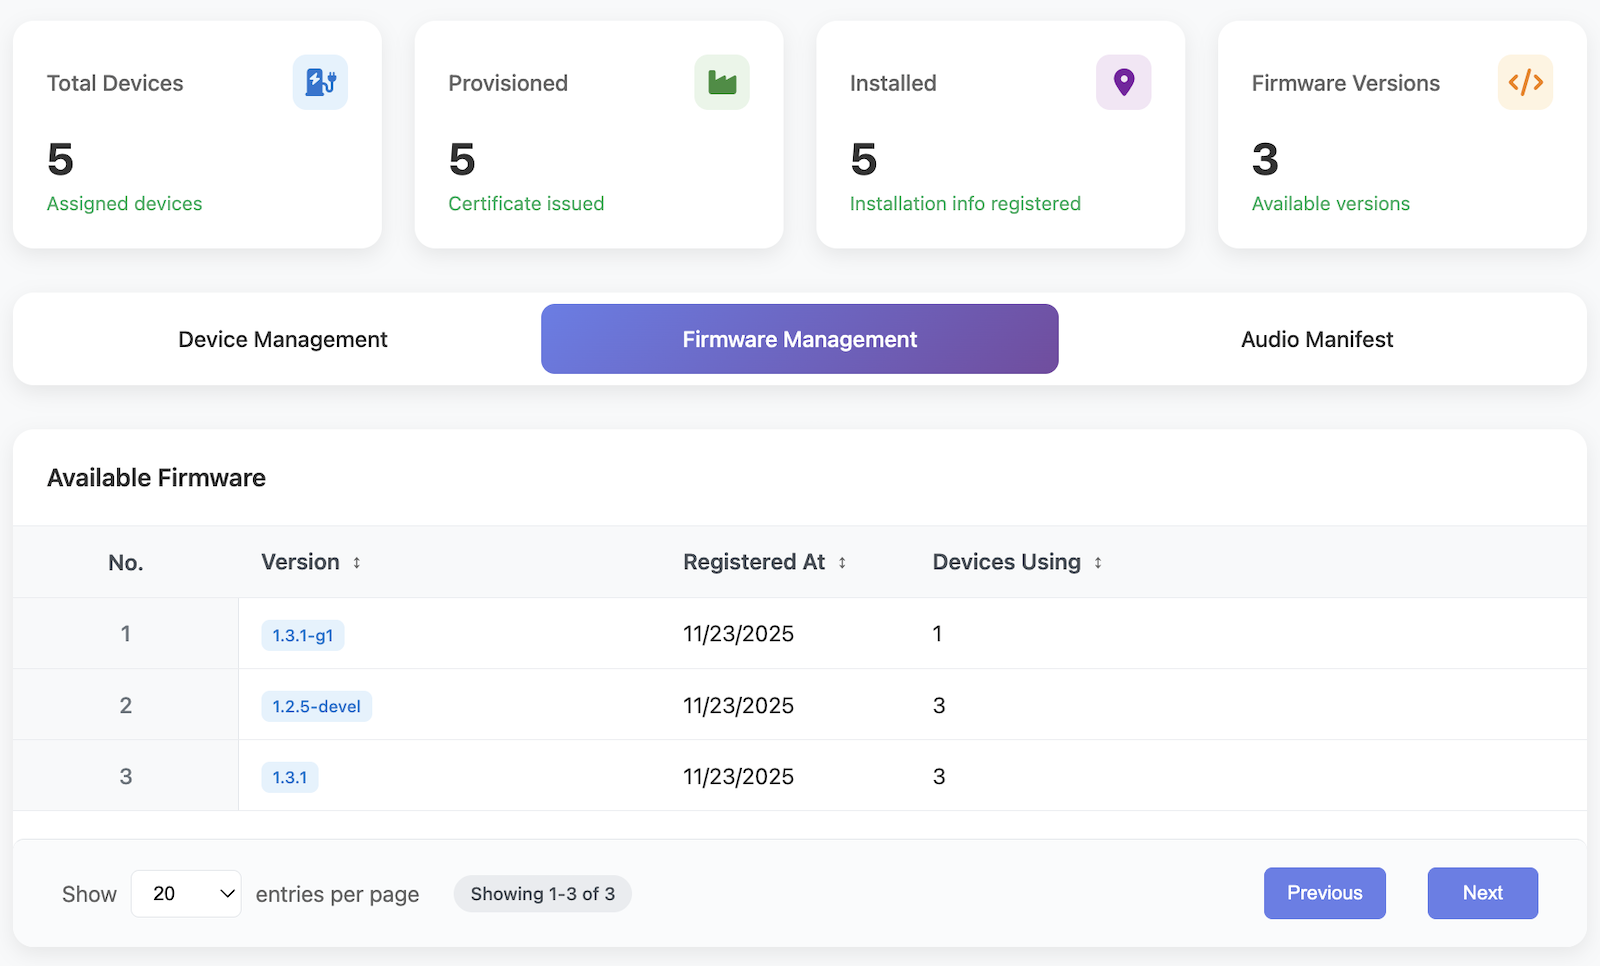Open the page size chevron
This screenshot has width=1600, height=966.
tap(225, 893)
